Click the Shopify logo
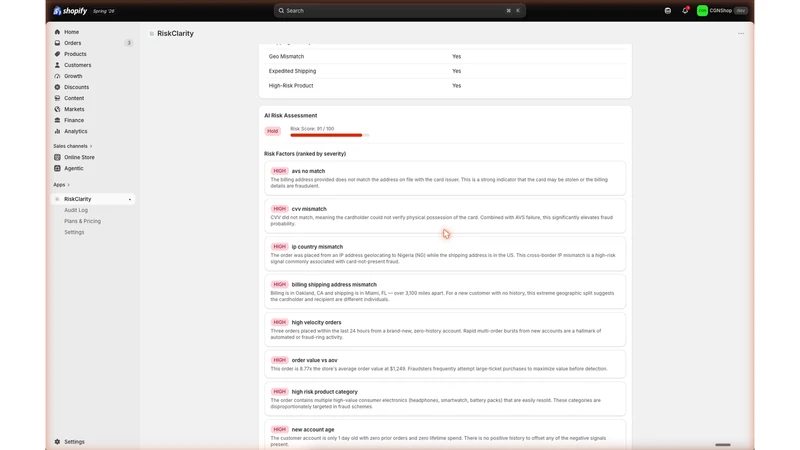Screen dimensions: 800x450 pos(70,11)
